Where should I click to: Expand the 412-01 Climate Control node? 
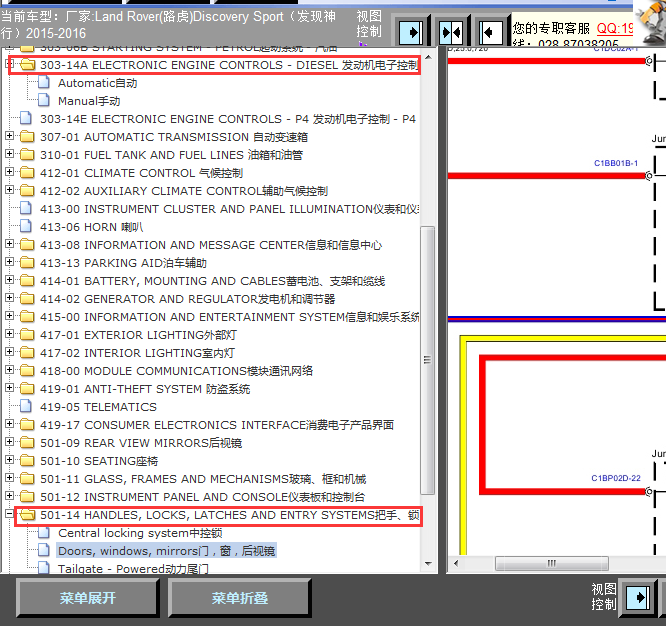9,172
